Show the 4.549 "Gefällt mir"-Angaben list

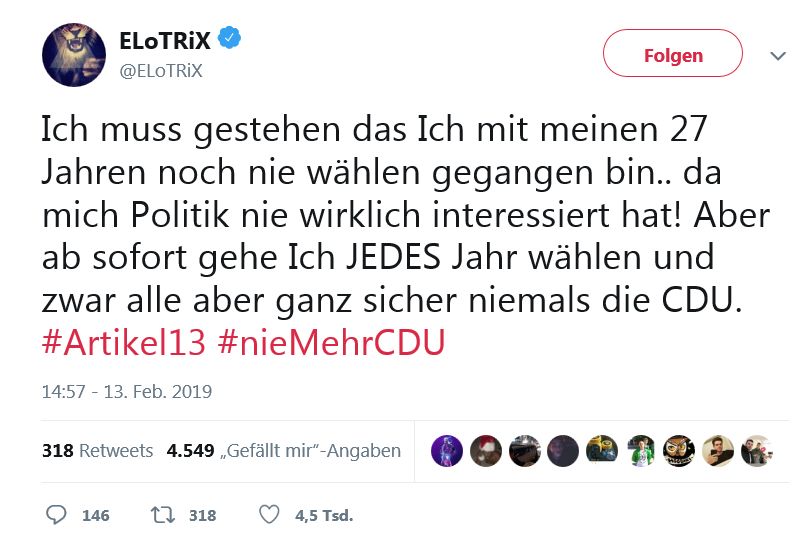point(284,451)
